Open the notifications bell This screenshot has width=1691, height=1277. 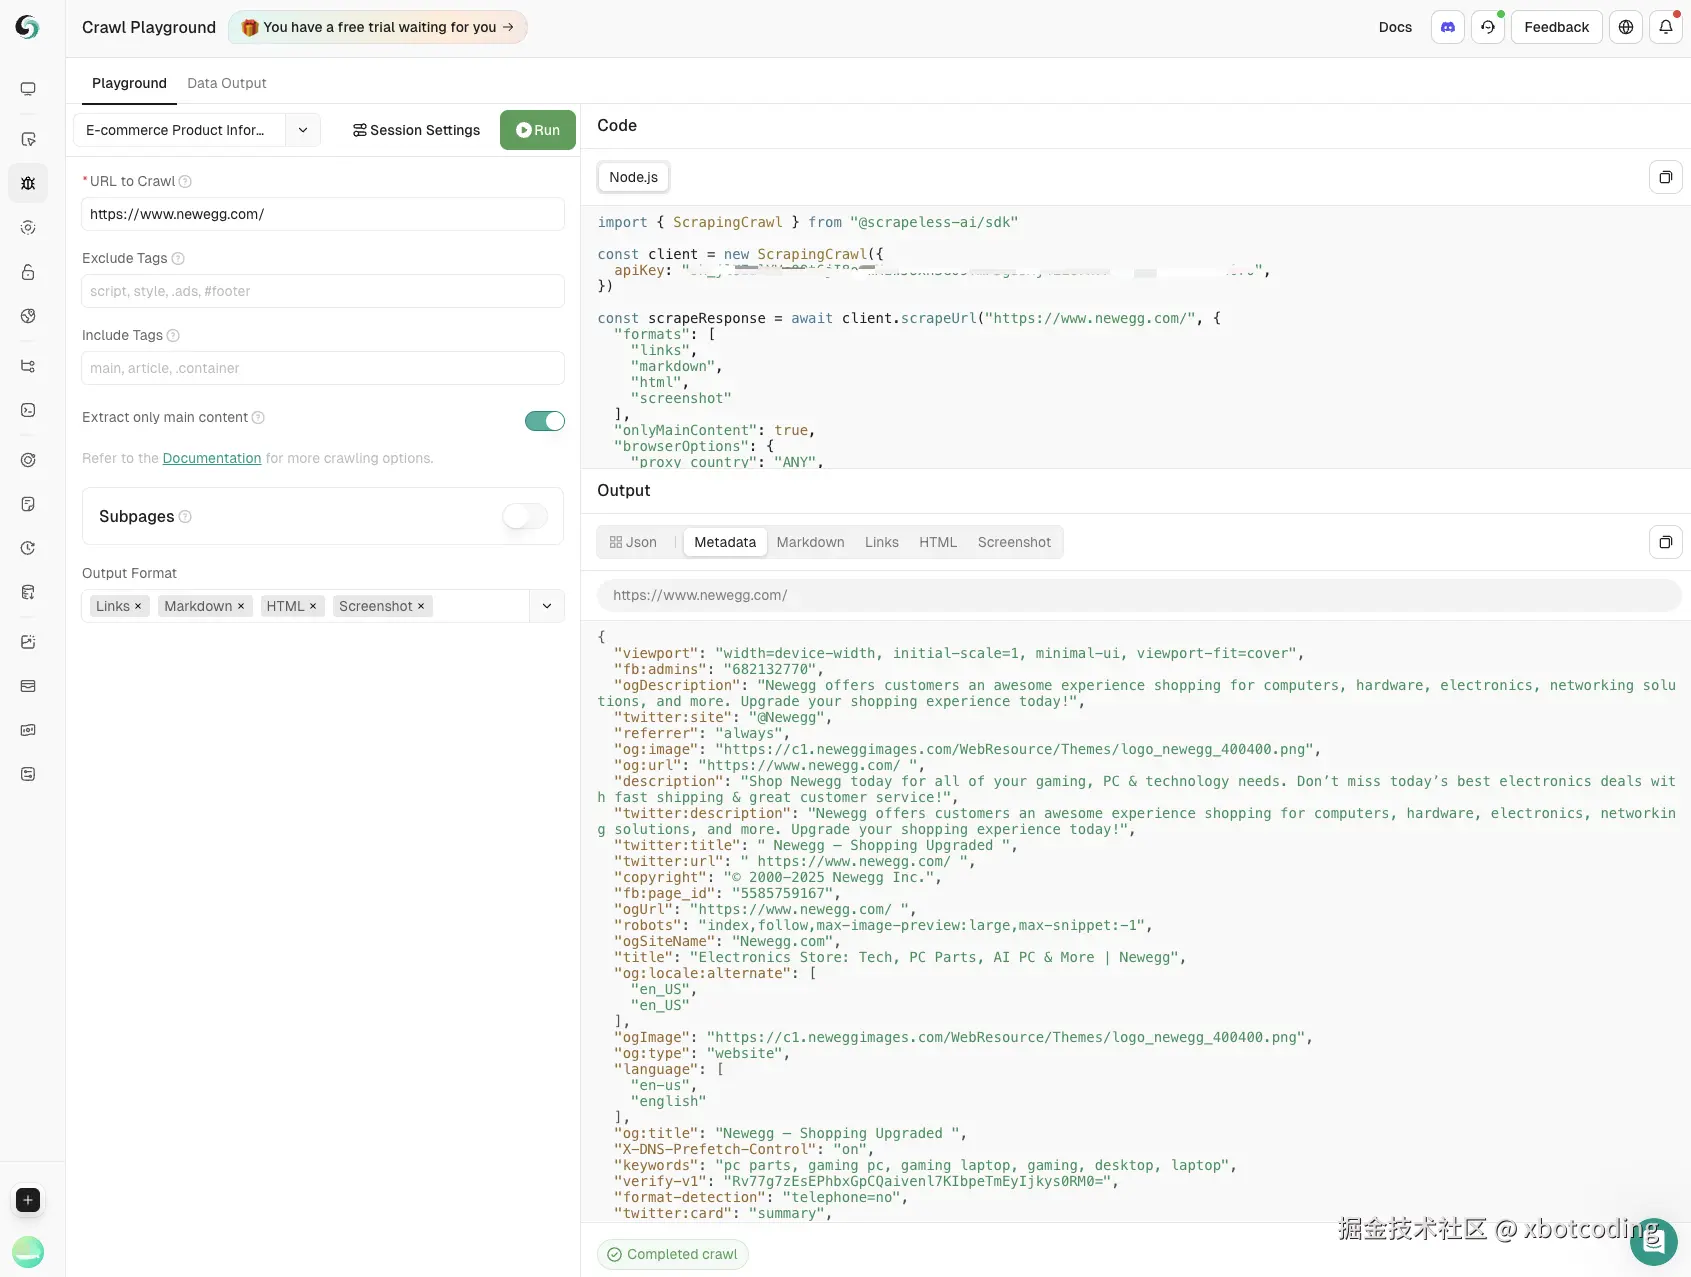tap(1666, 27)
